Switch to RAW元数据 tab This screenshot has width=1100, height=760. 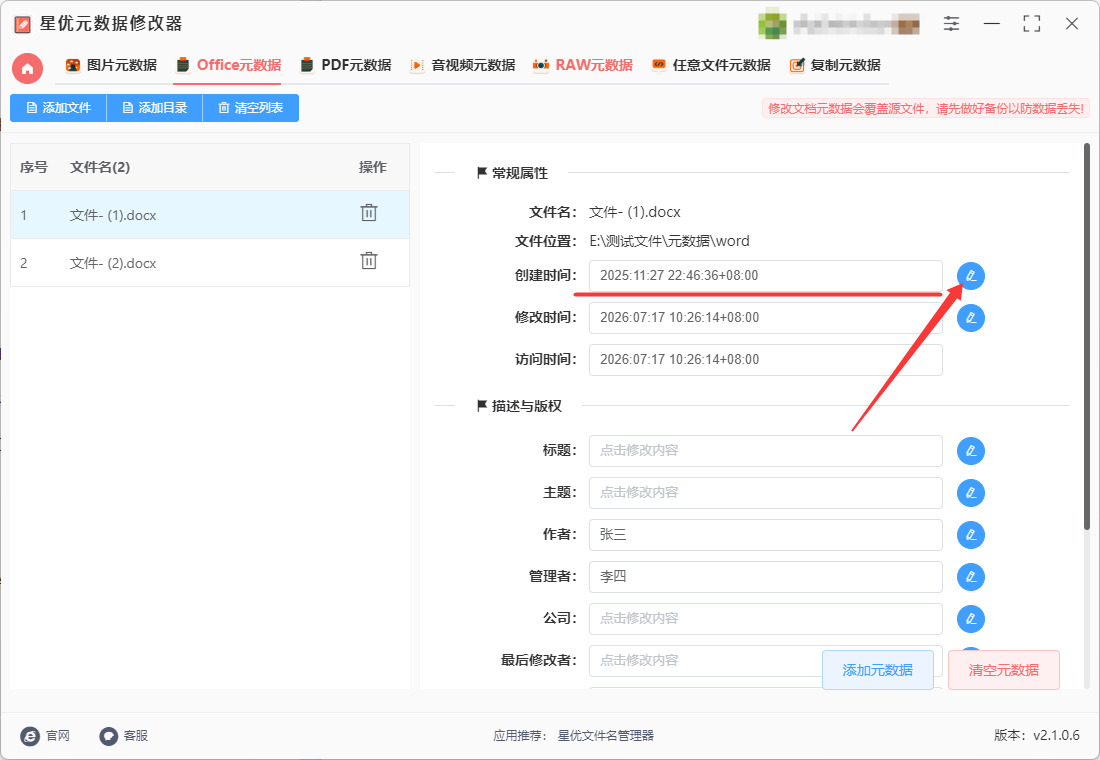(x=583, y=65)
